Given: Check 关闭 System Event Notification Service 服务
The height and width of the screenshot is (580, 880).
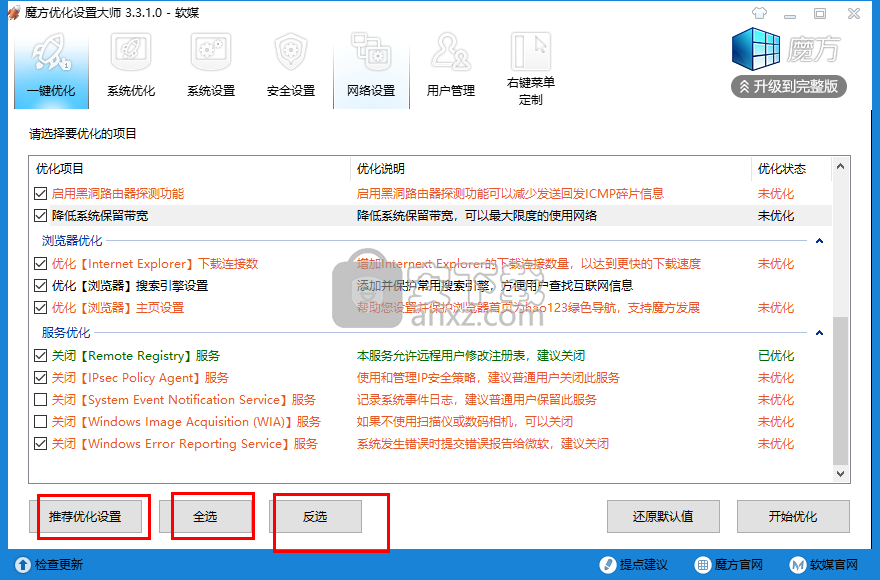Looking at the screenshot, I should 40,400.
